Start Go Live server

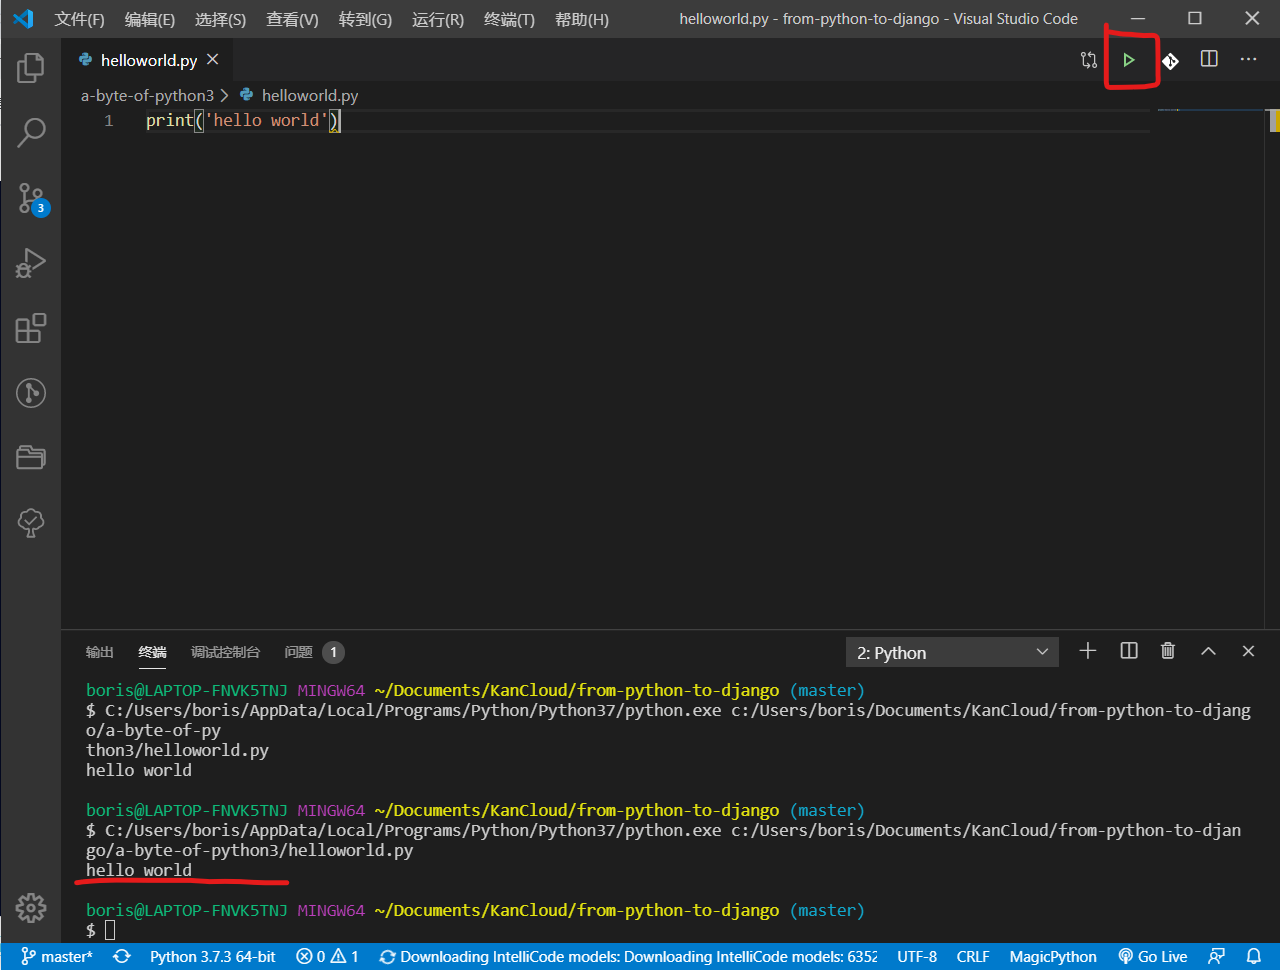tap(1153, 957)
